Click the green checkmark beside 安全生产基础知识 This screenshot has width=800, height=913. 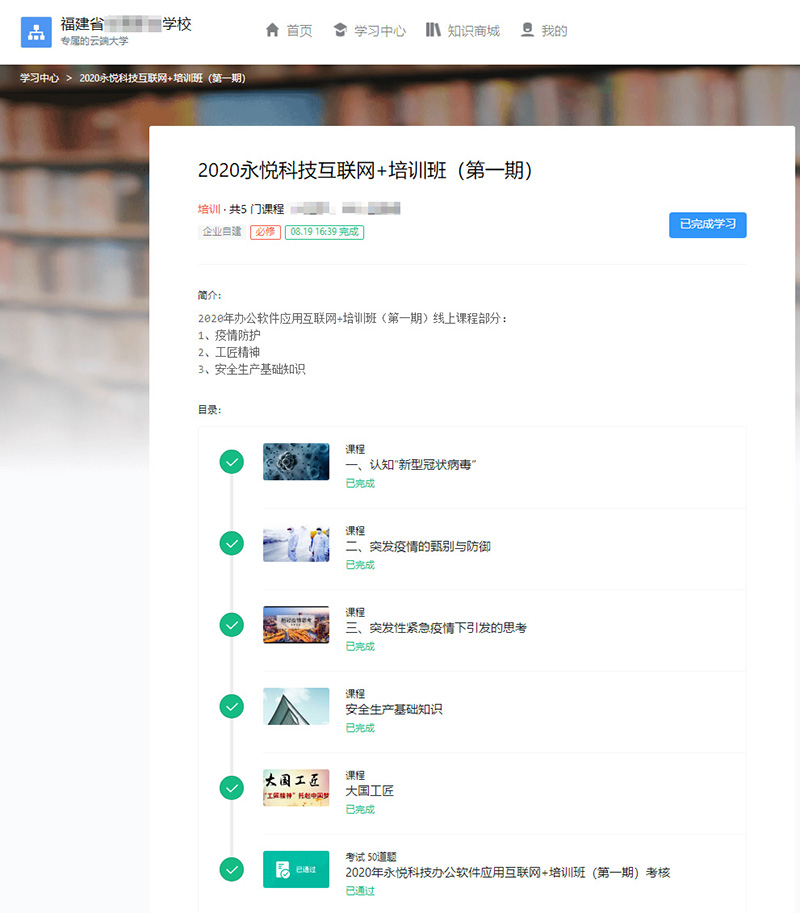tap(231, 706)
